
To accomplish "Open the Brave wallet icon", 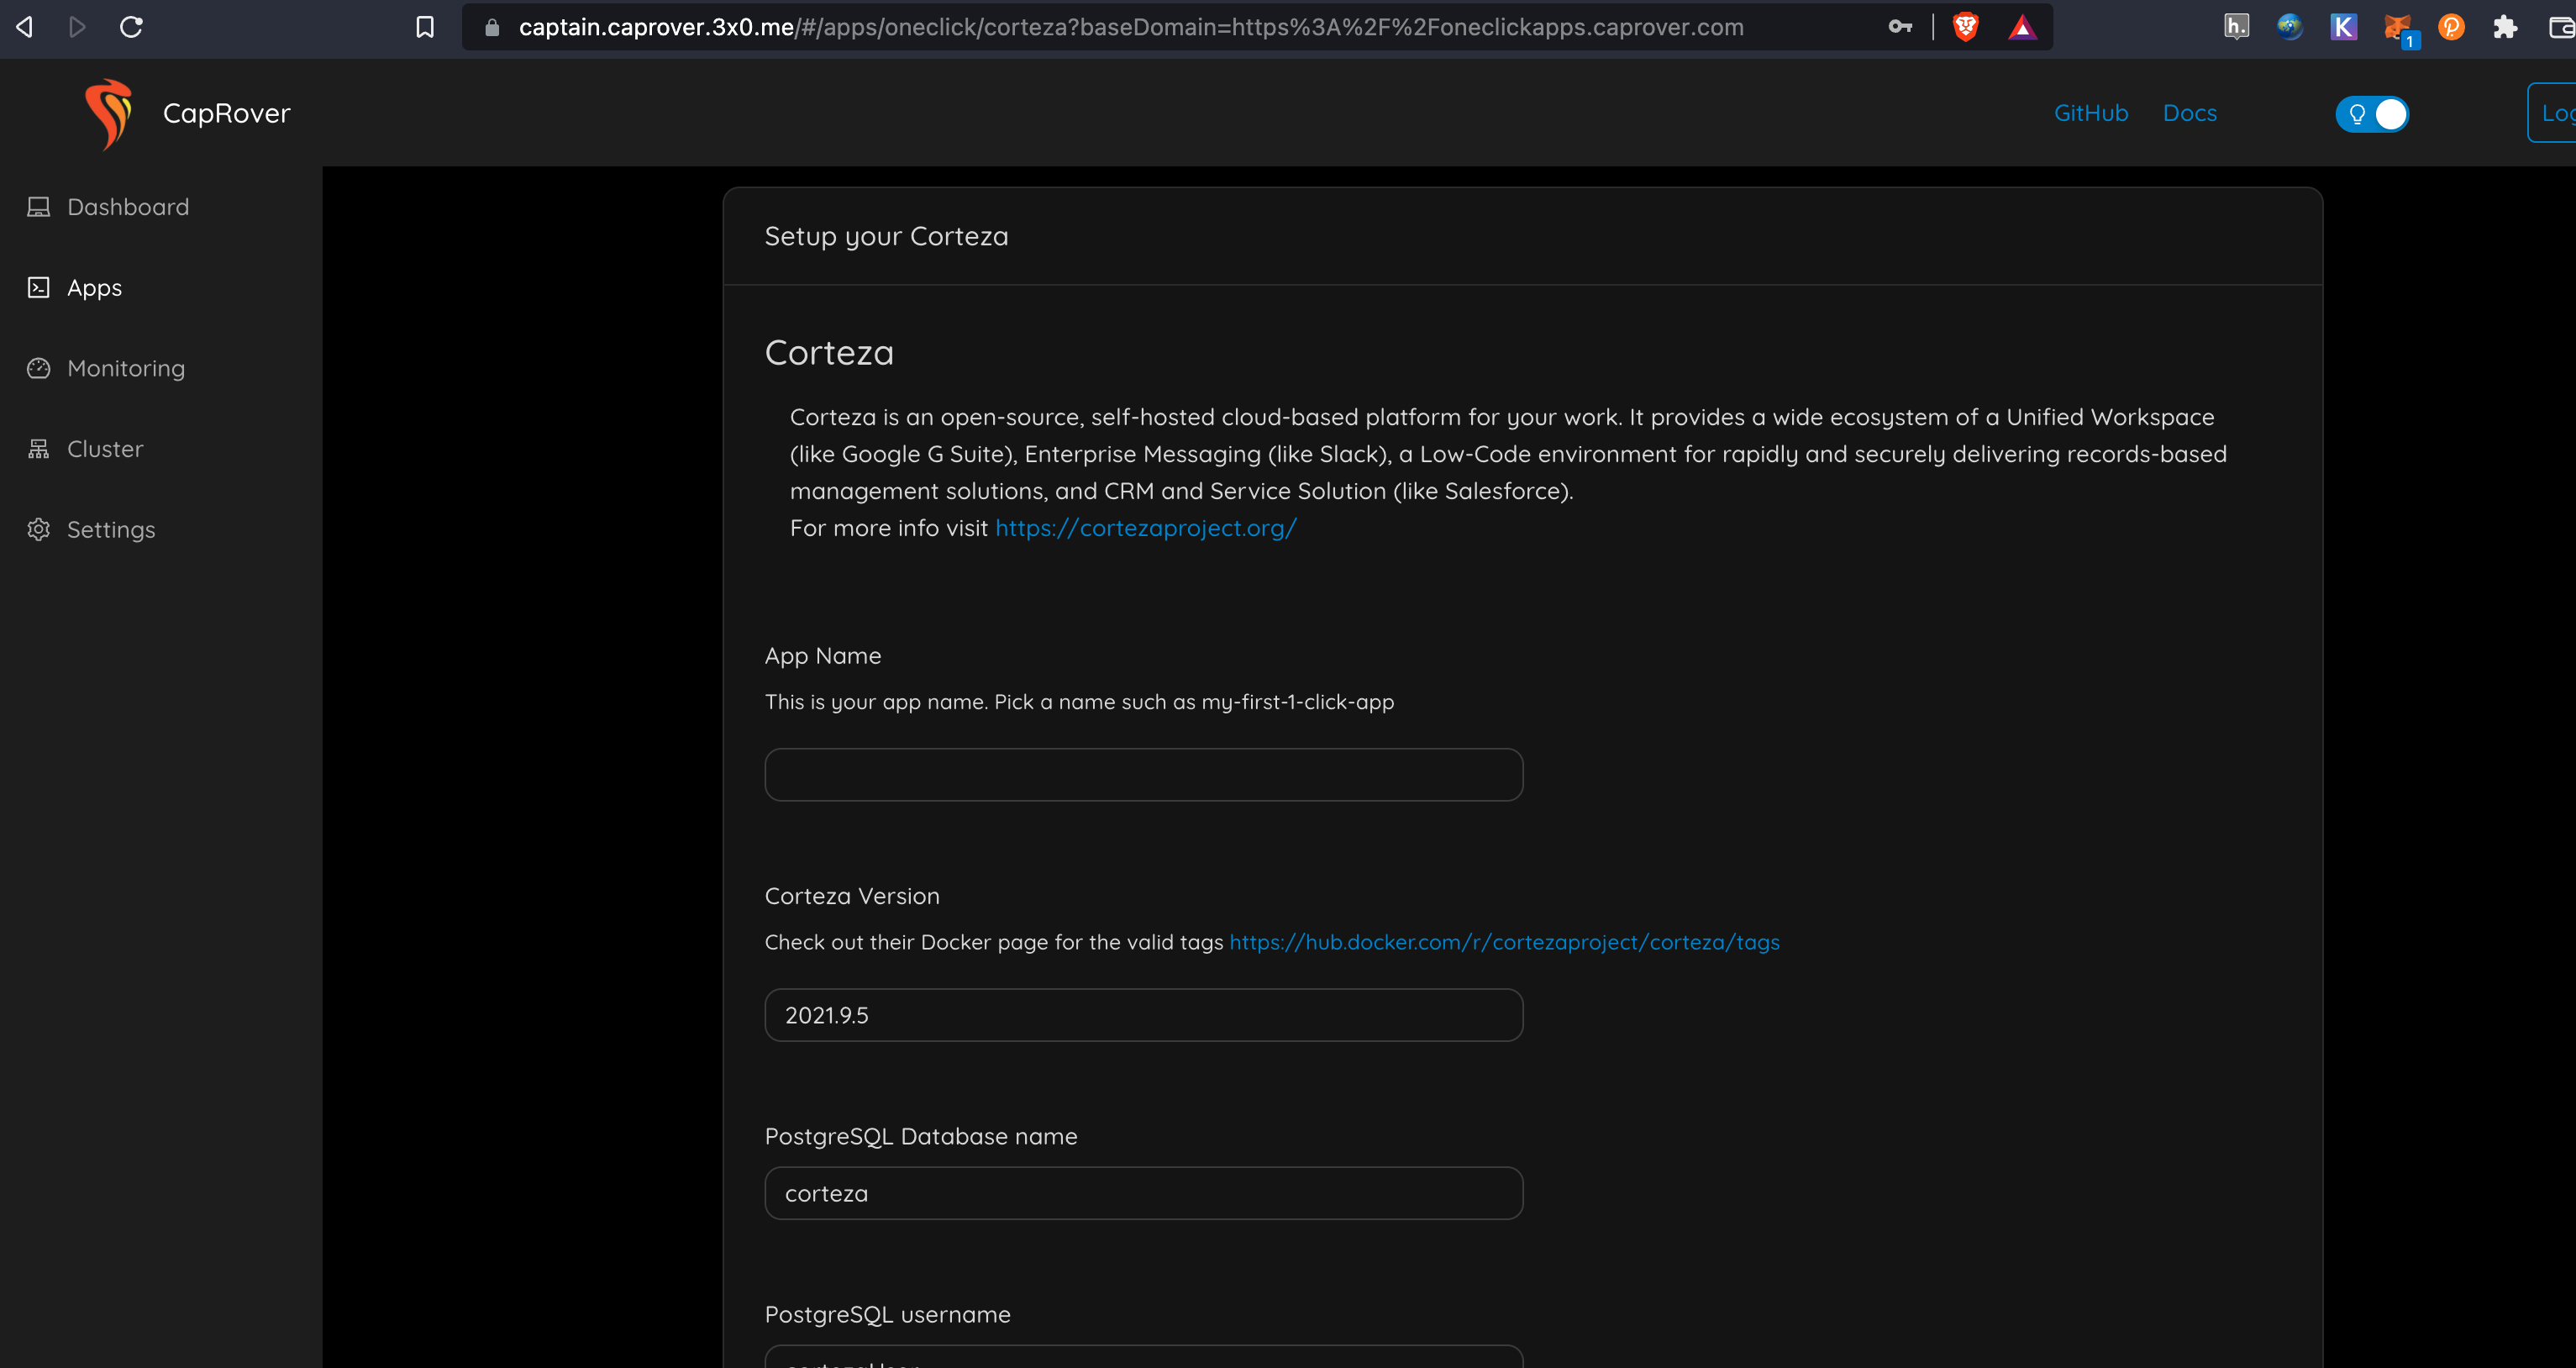I will 2562,27.
